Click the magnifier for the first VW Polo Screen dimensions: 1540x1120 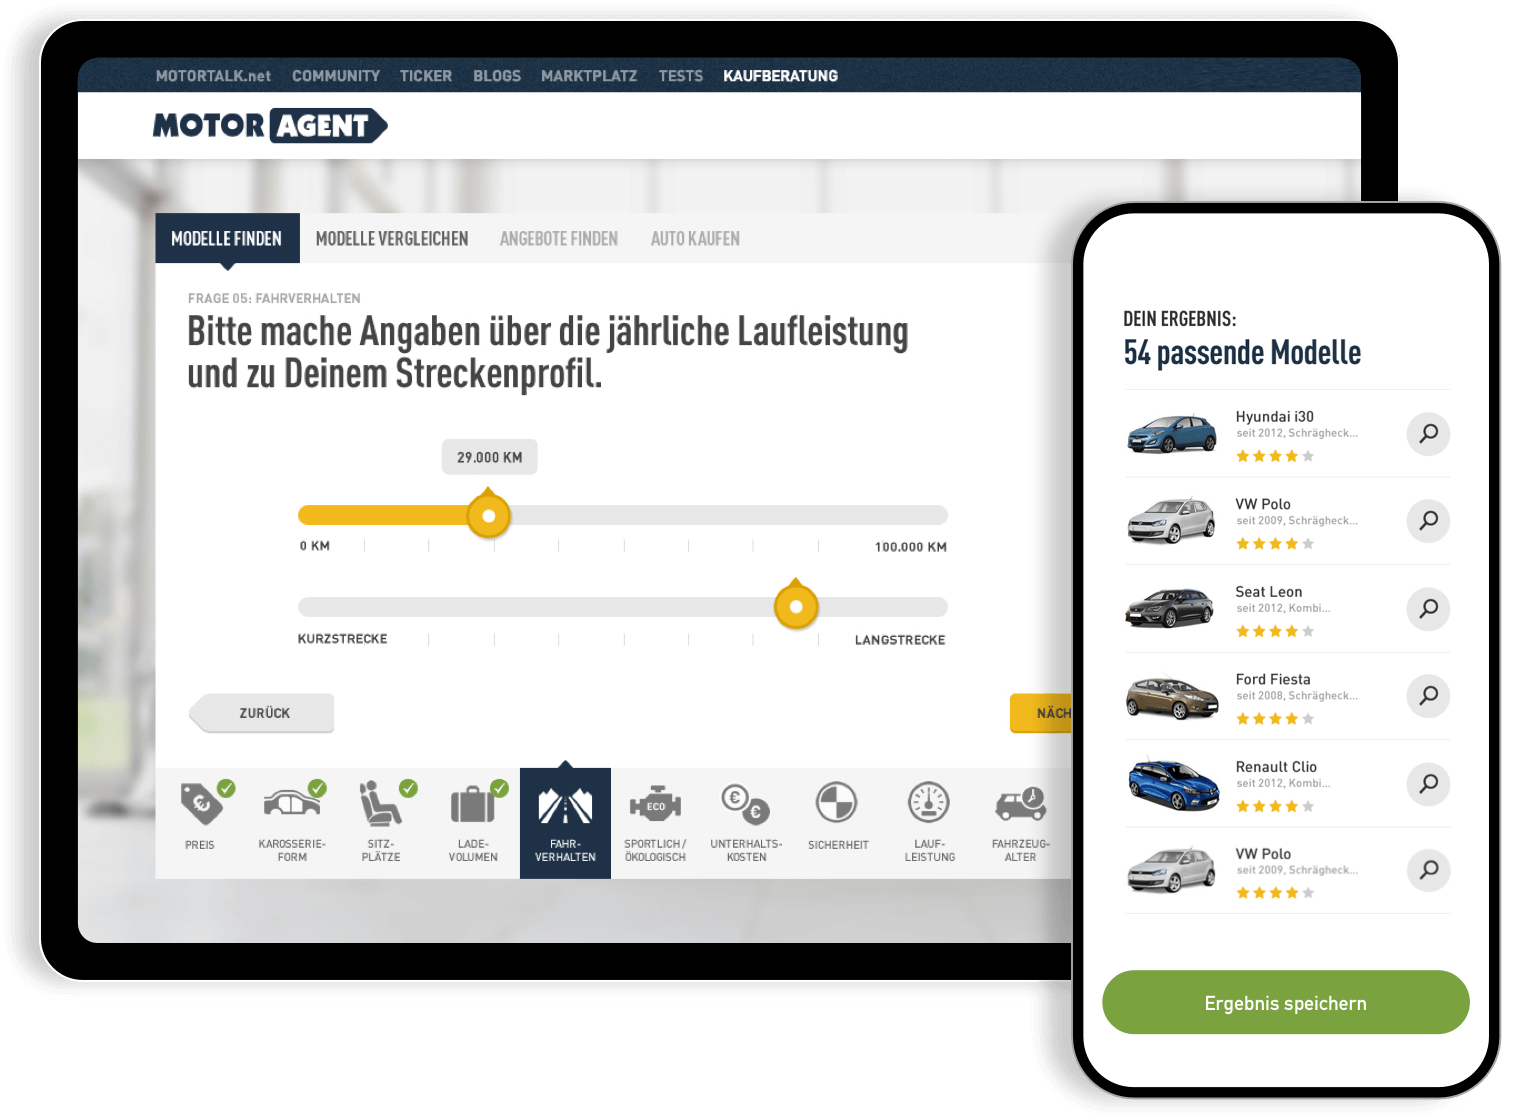point(1428,521)
